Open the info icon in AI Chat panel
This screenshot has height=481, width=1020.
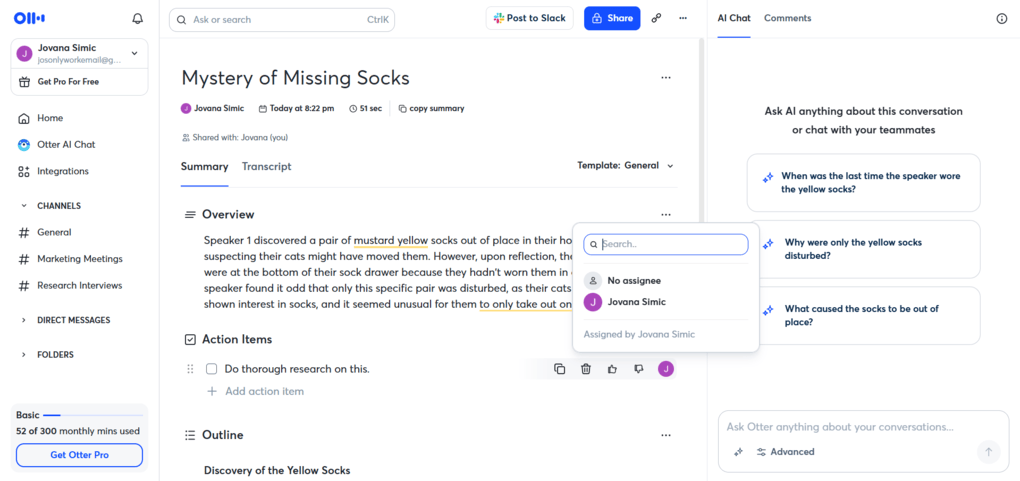point(1002,19)
